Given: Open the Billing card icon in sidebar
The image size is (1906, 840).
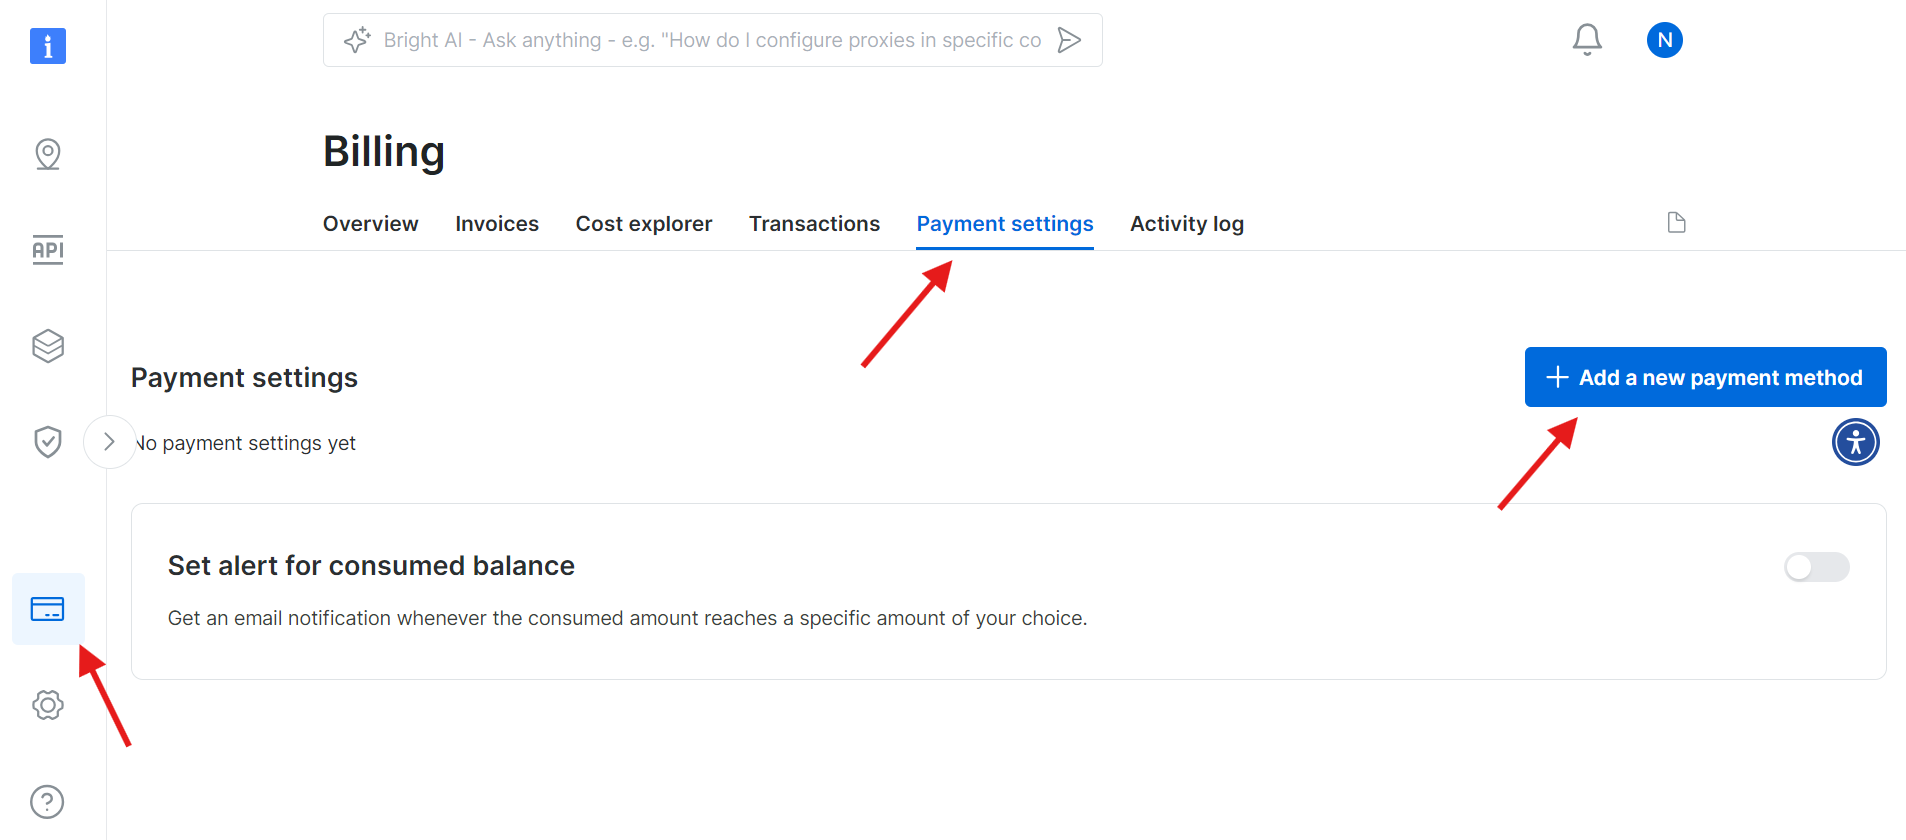Looking at the screenshot, I should click(47, 608).
